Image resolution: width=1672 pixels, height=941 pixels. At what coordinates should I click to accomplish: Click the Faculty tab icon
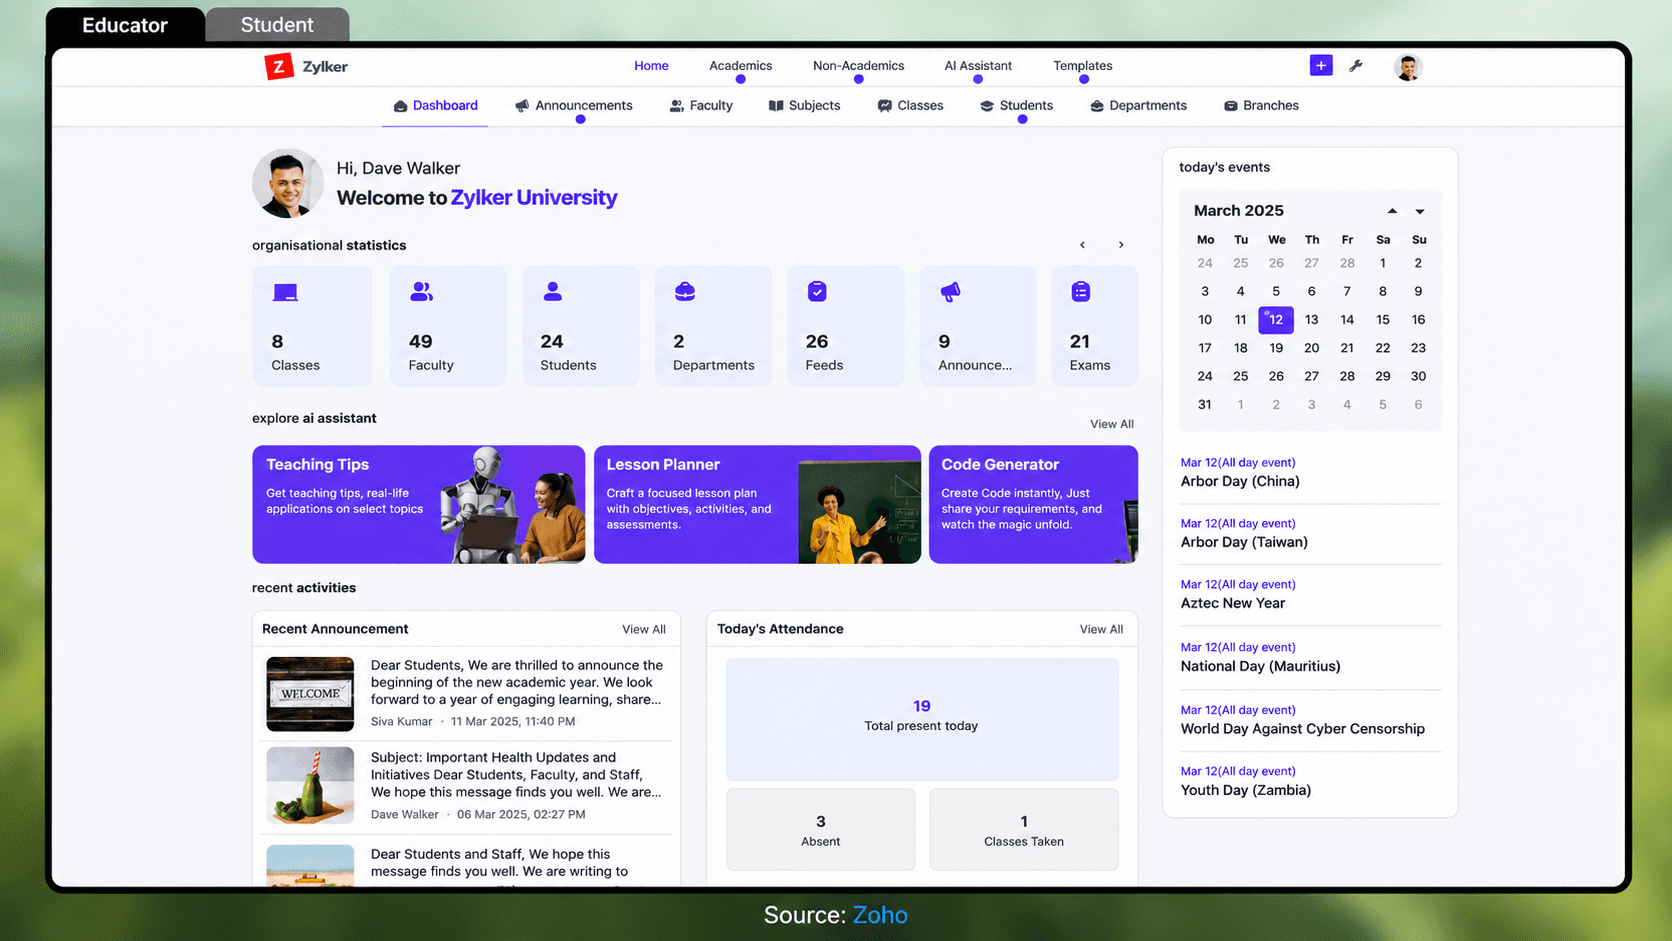(677, 106)
